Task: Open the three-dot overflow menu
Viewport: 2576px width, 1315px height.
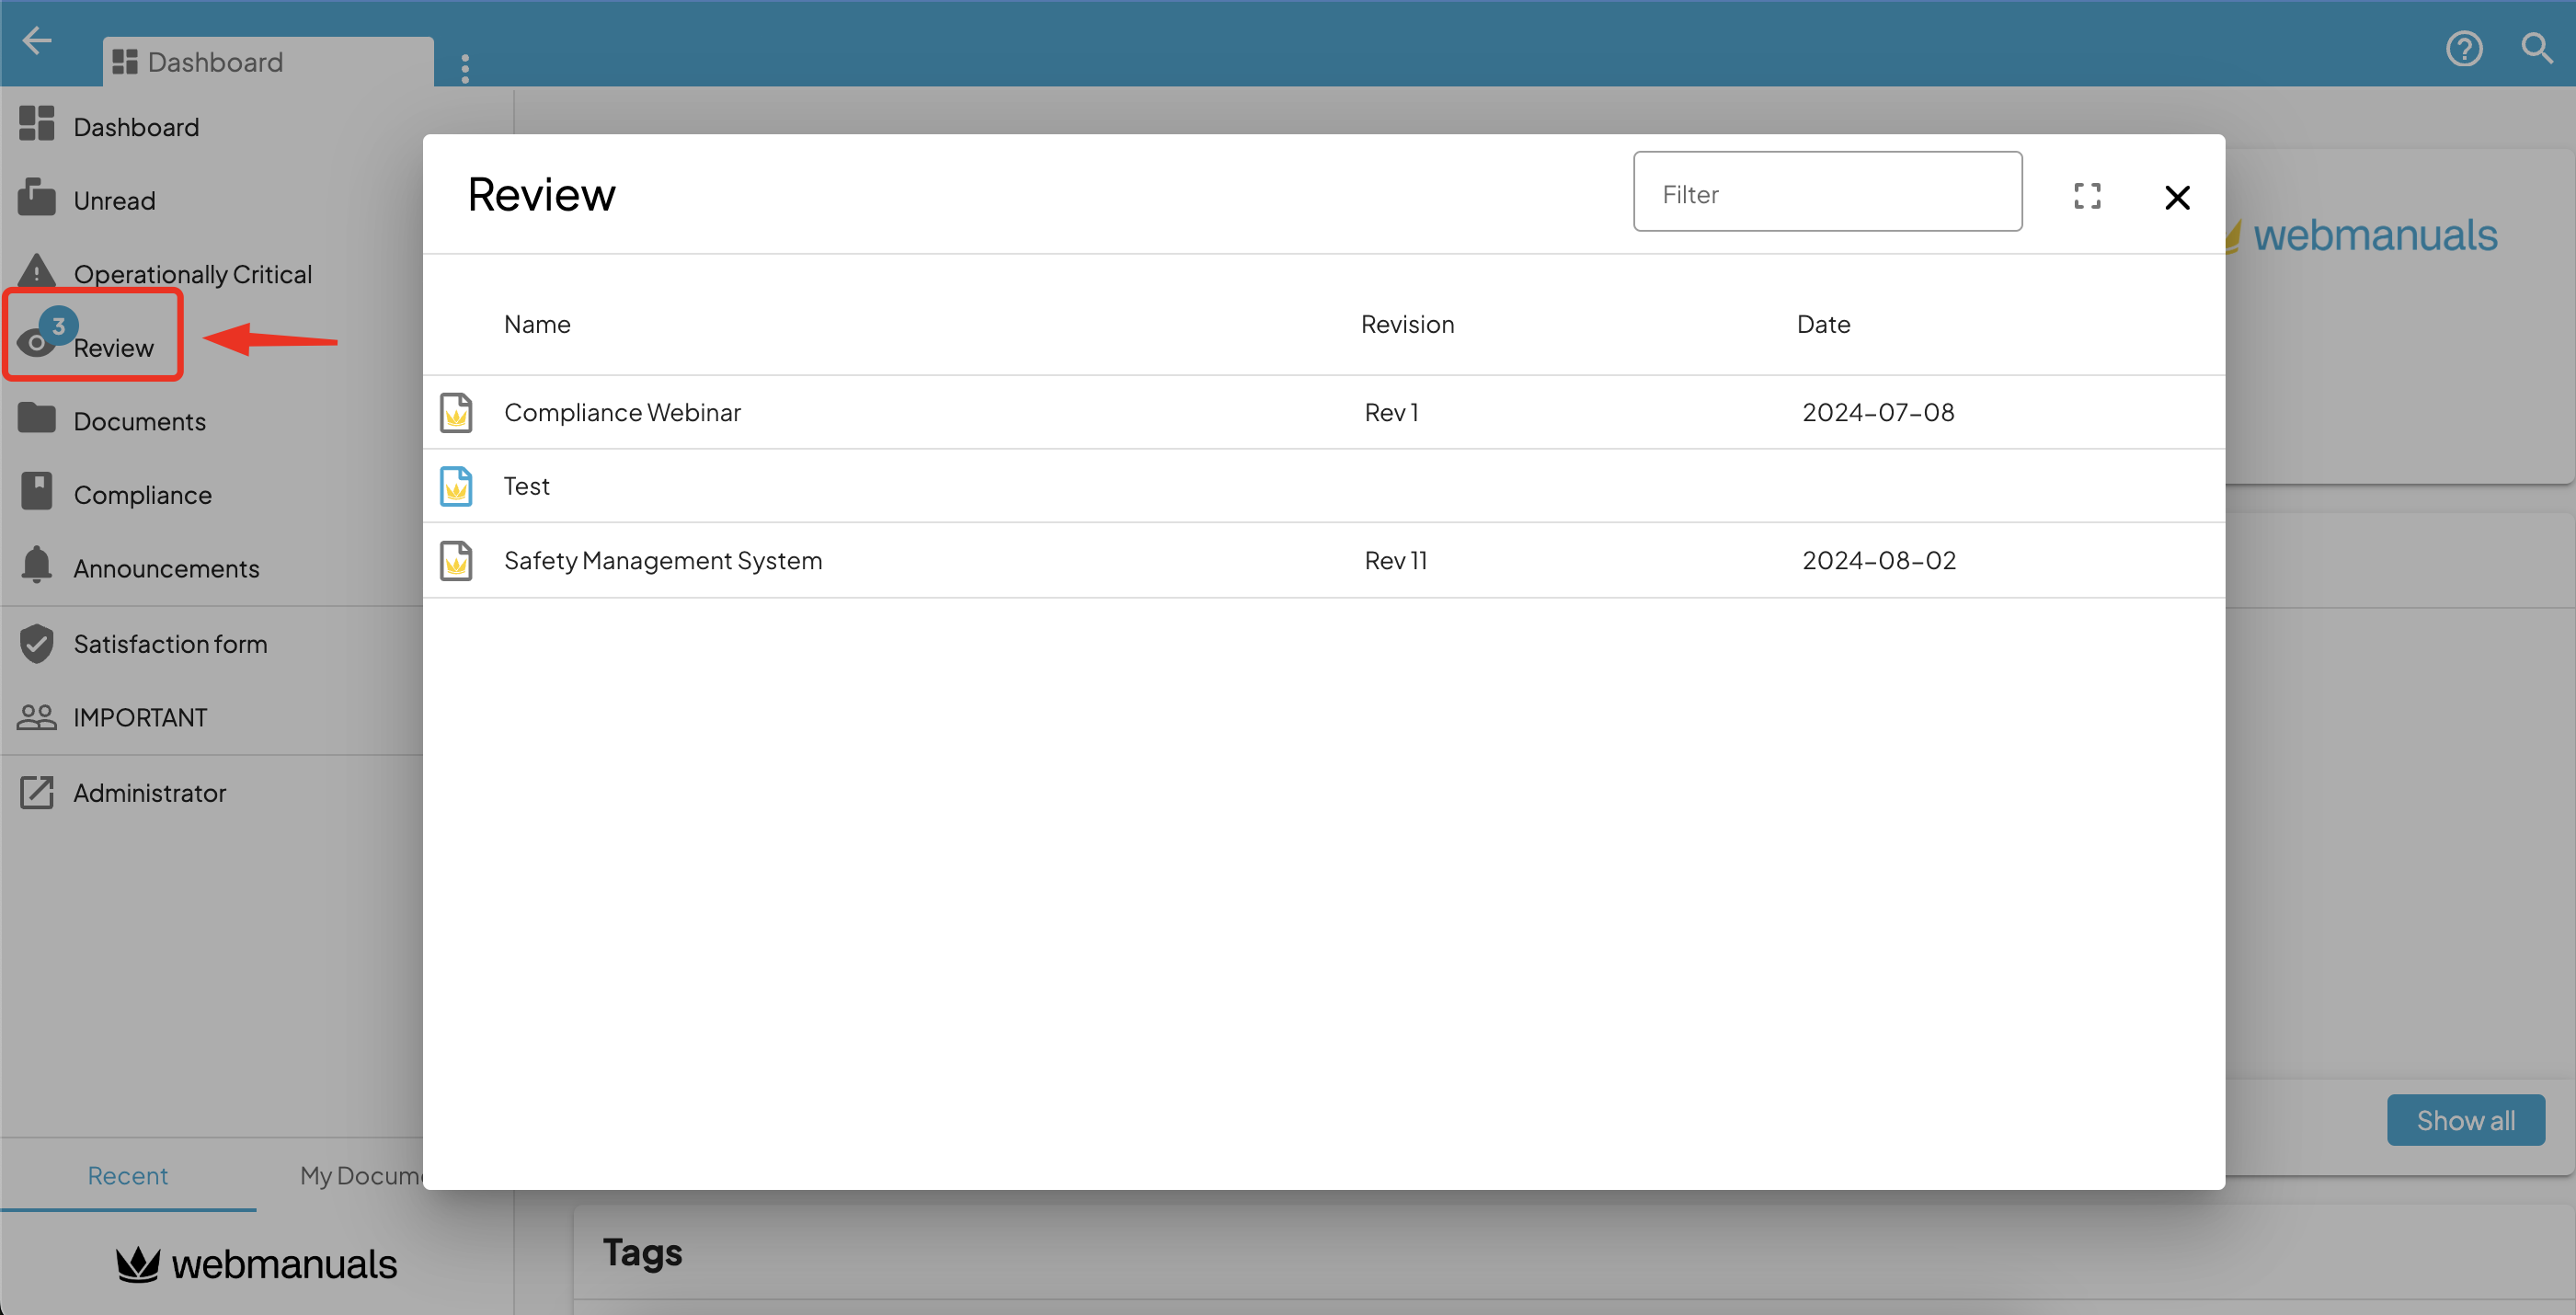Action: coord(465,66)
